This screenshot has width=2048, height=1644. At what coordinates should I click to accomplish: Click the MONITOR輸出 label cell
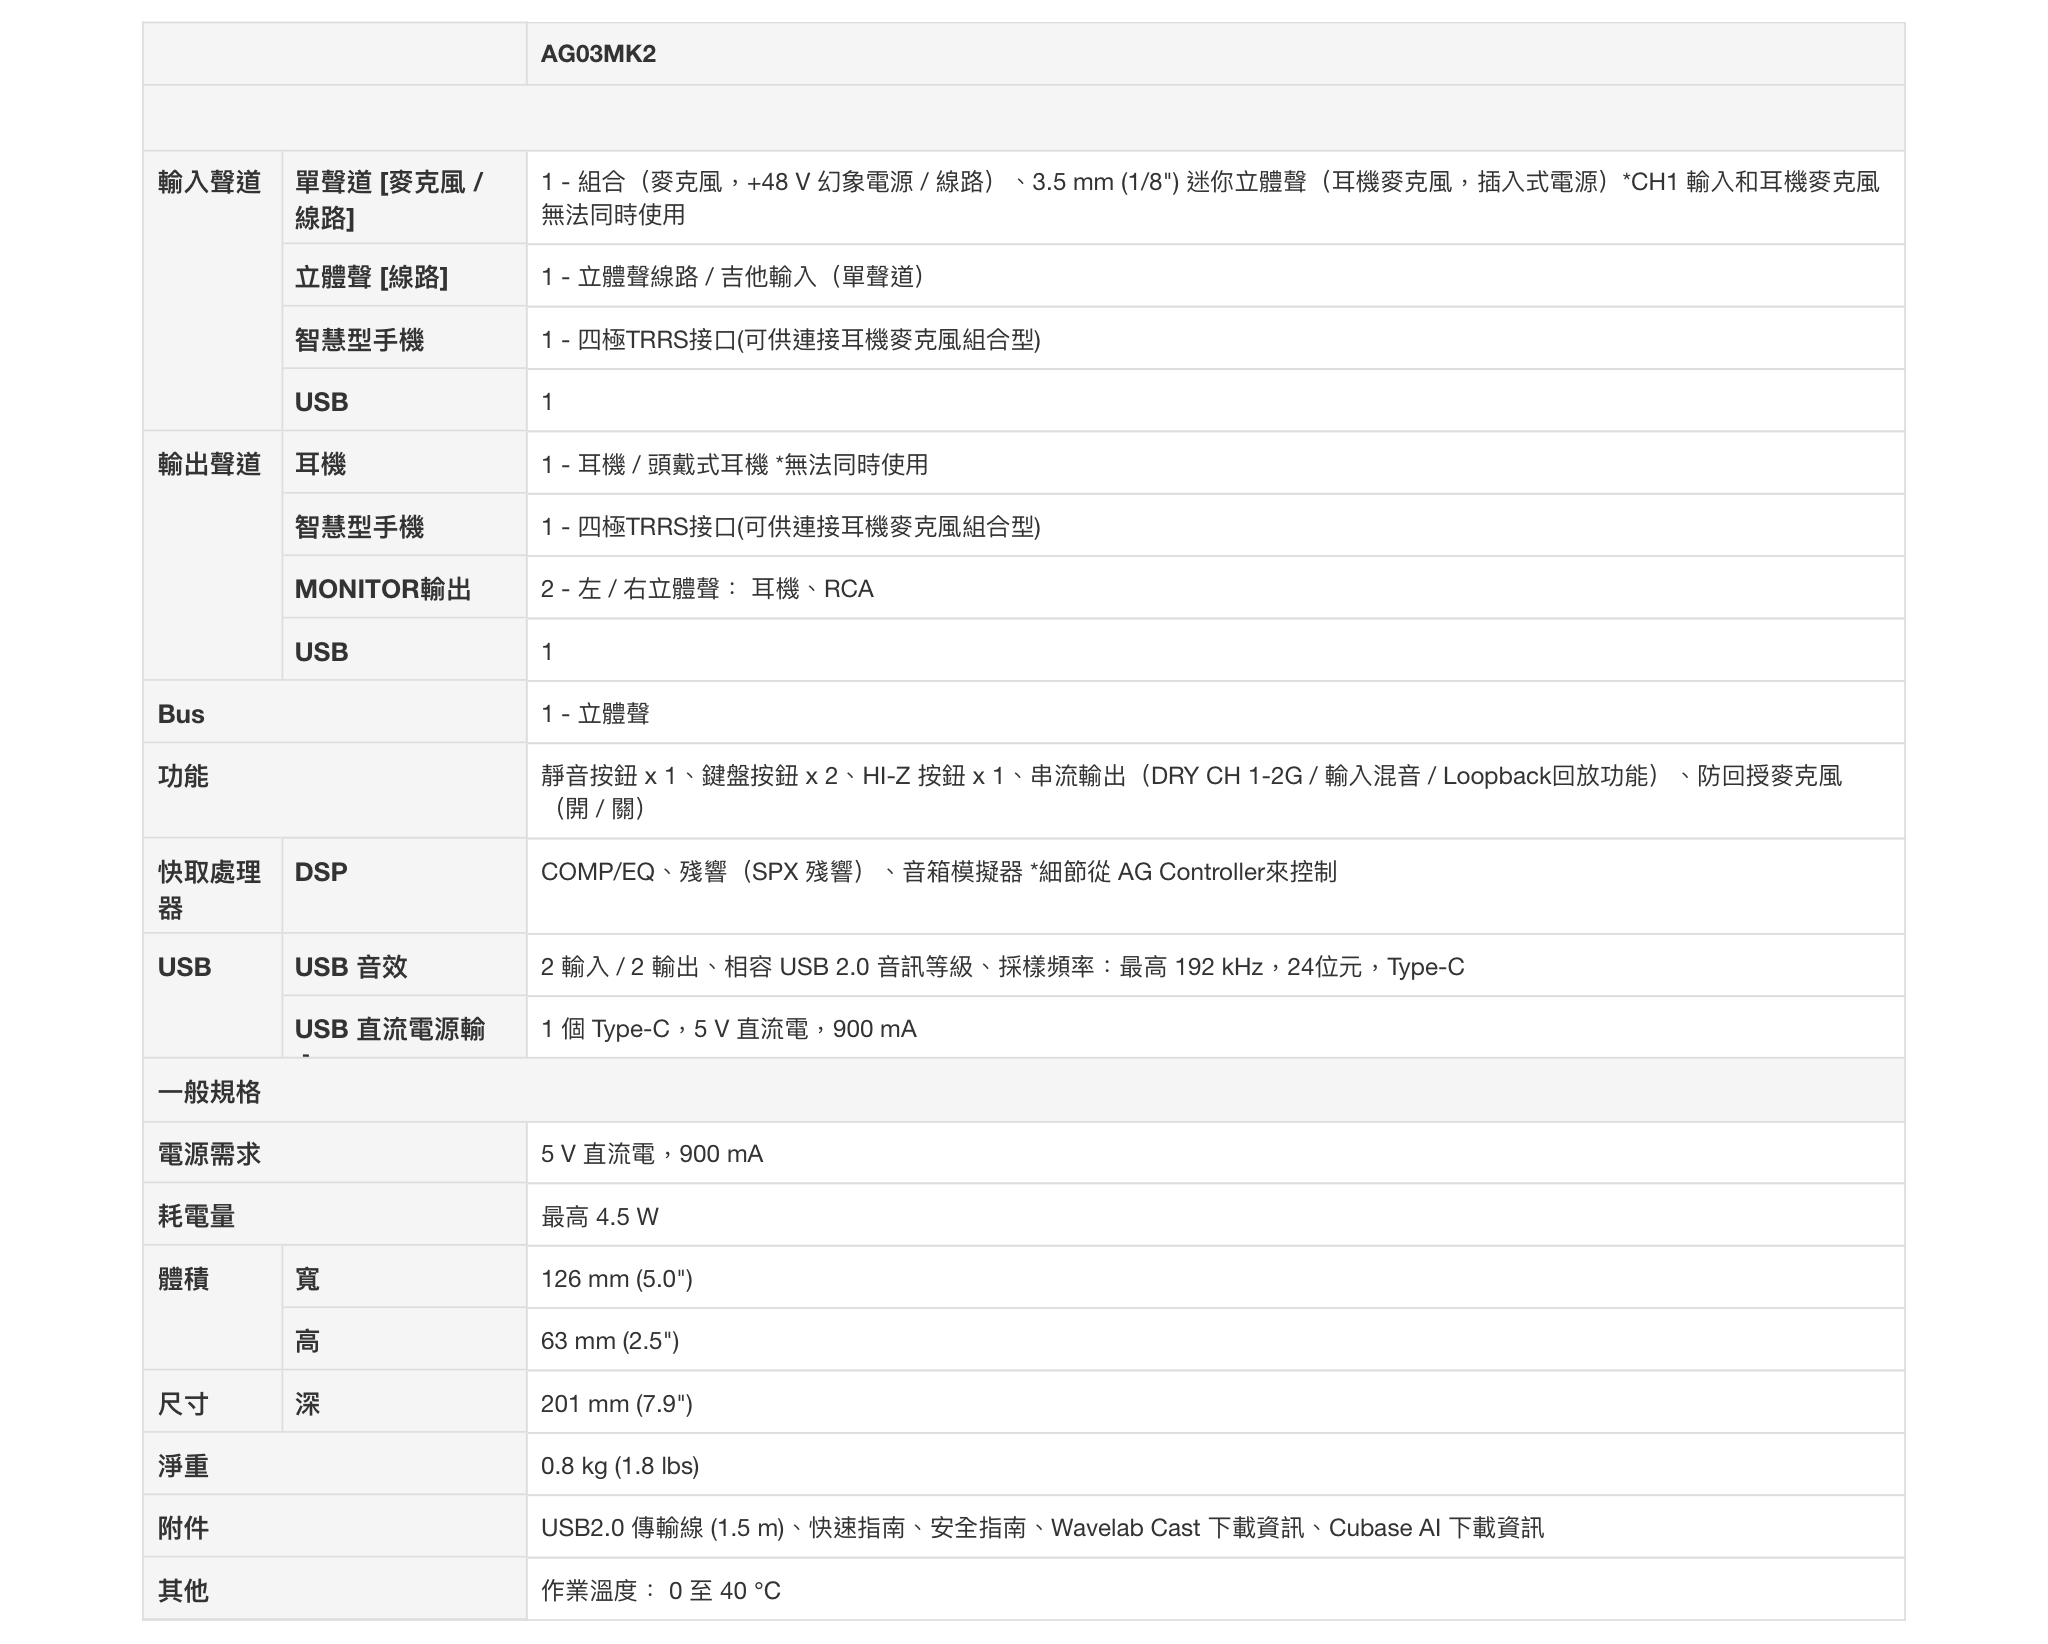[382, 589]
